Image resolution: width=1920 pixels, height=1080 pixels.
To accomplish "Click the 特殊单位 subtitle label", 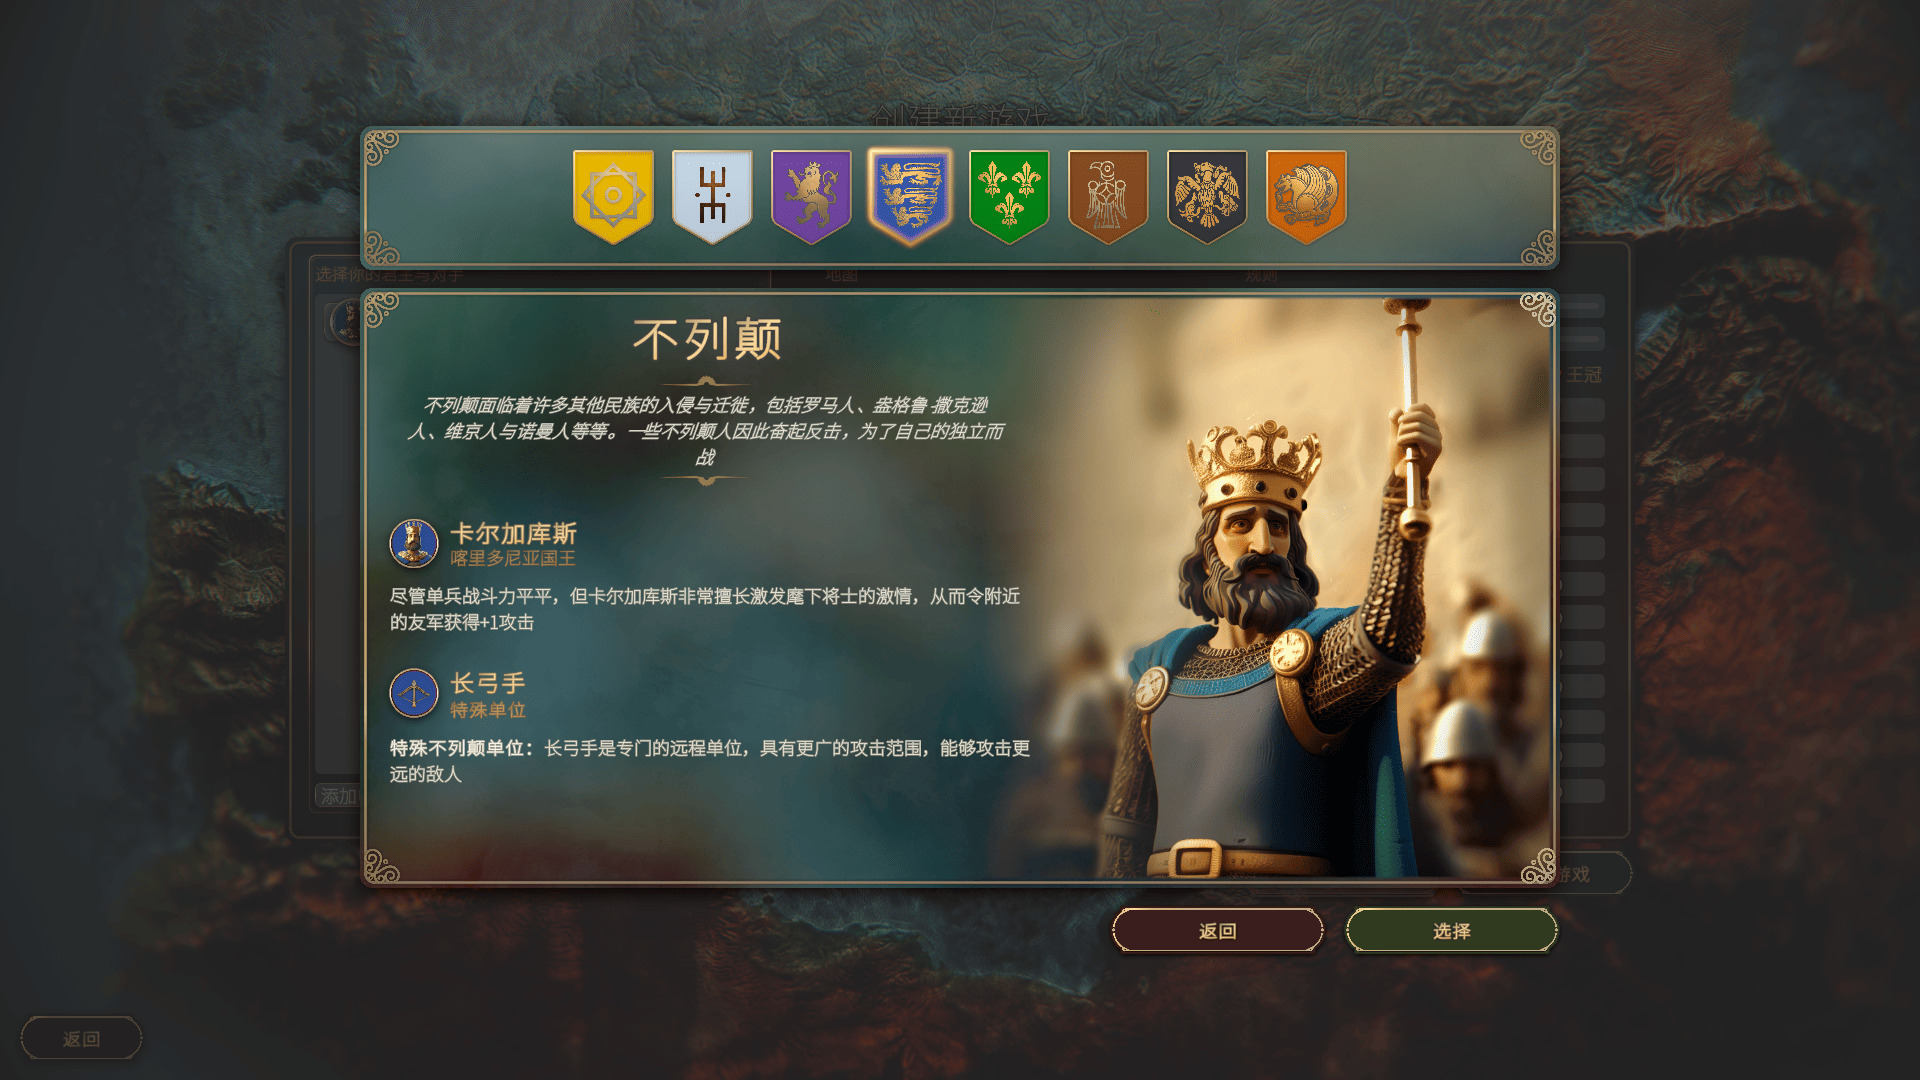I will 488,710.
